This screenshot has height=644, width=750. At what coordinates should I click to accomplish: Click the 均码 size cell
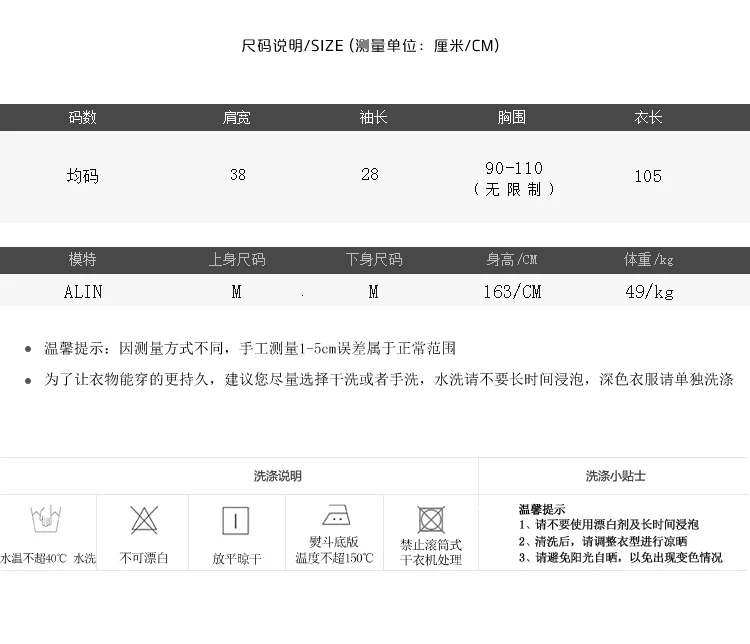click(83, 176)
